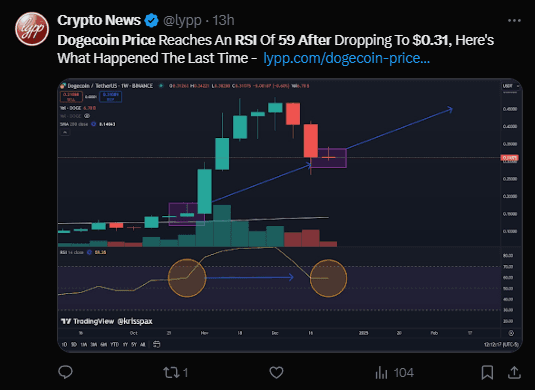Click the USDT currency dropdown on chart
This screenshot has width=535, height=390.
pos(510,86)
